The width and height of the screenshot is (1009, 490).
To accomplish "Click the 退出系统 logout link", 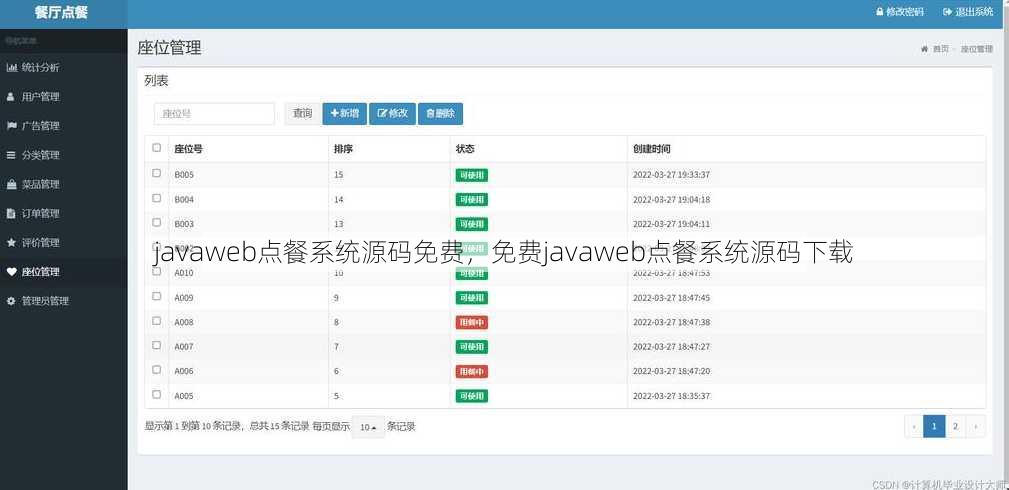I will 968,12.
